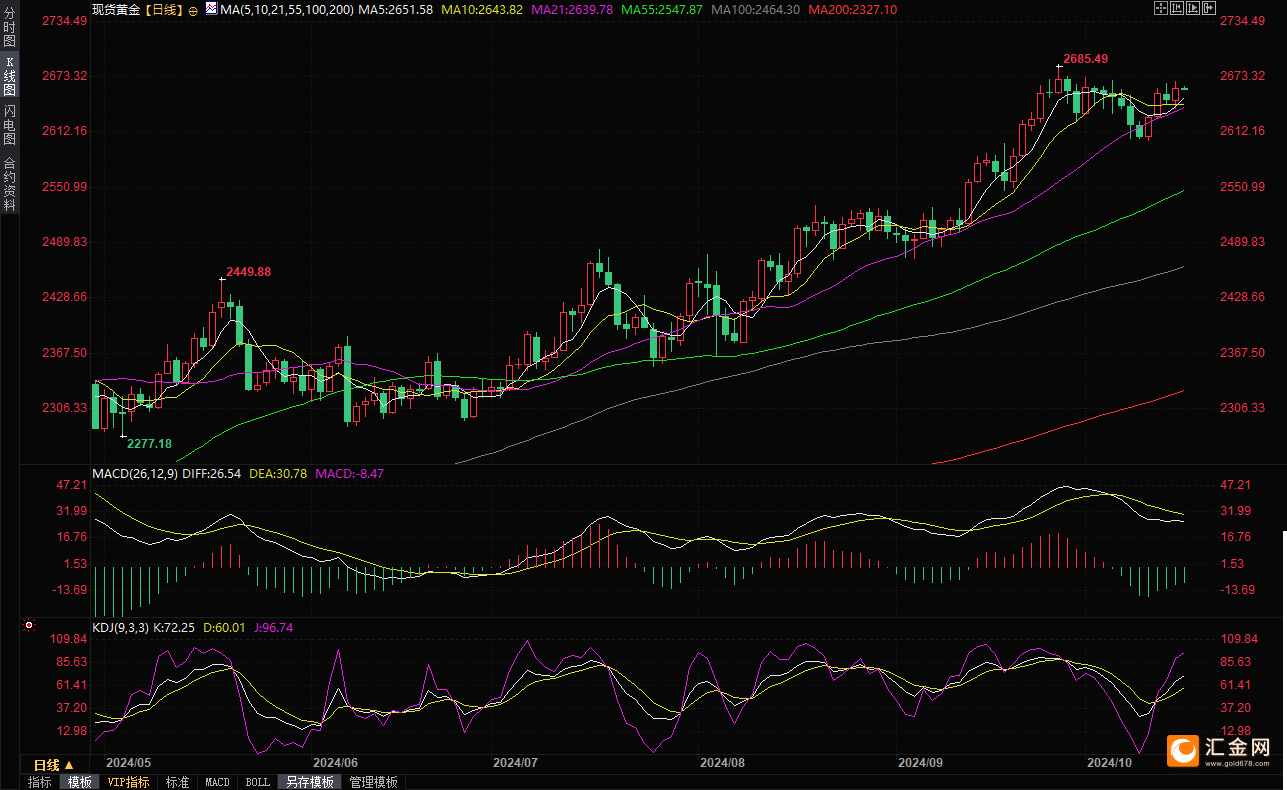Image resolution: width=1287 pixels, height=790 pixels.
Task: Click the 2449.88 peak price marker
Action: click(249, 271)
